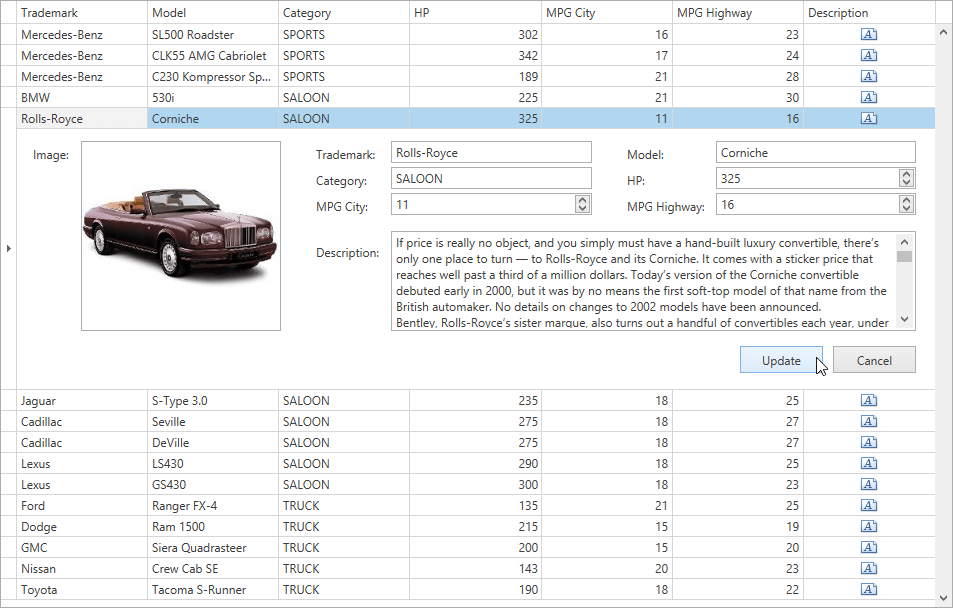Click description icon for Toyota Tacoma S-Runner
The image size is (953, 608).
coord(869,589)
